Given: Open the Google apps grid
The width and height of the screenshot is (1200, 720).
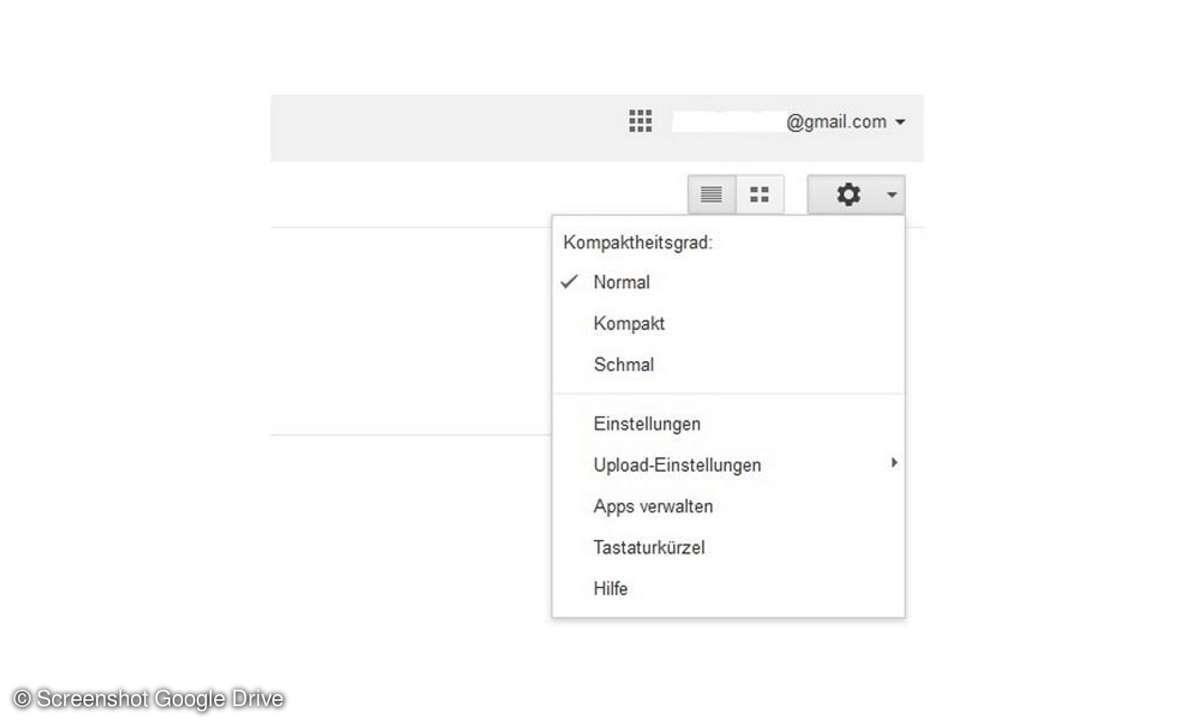Looking at the screenshot, I should click(640, 121).
